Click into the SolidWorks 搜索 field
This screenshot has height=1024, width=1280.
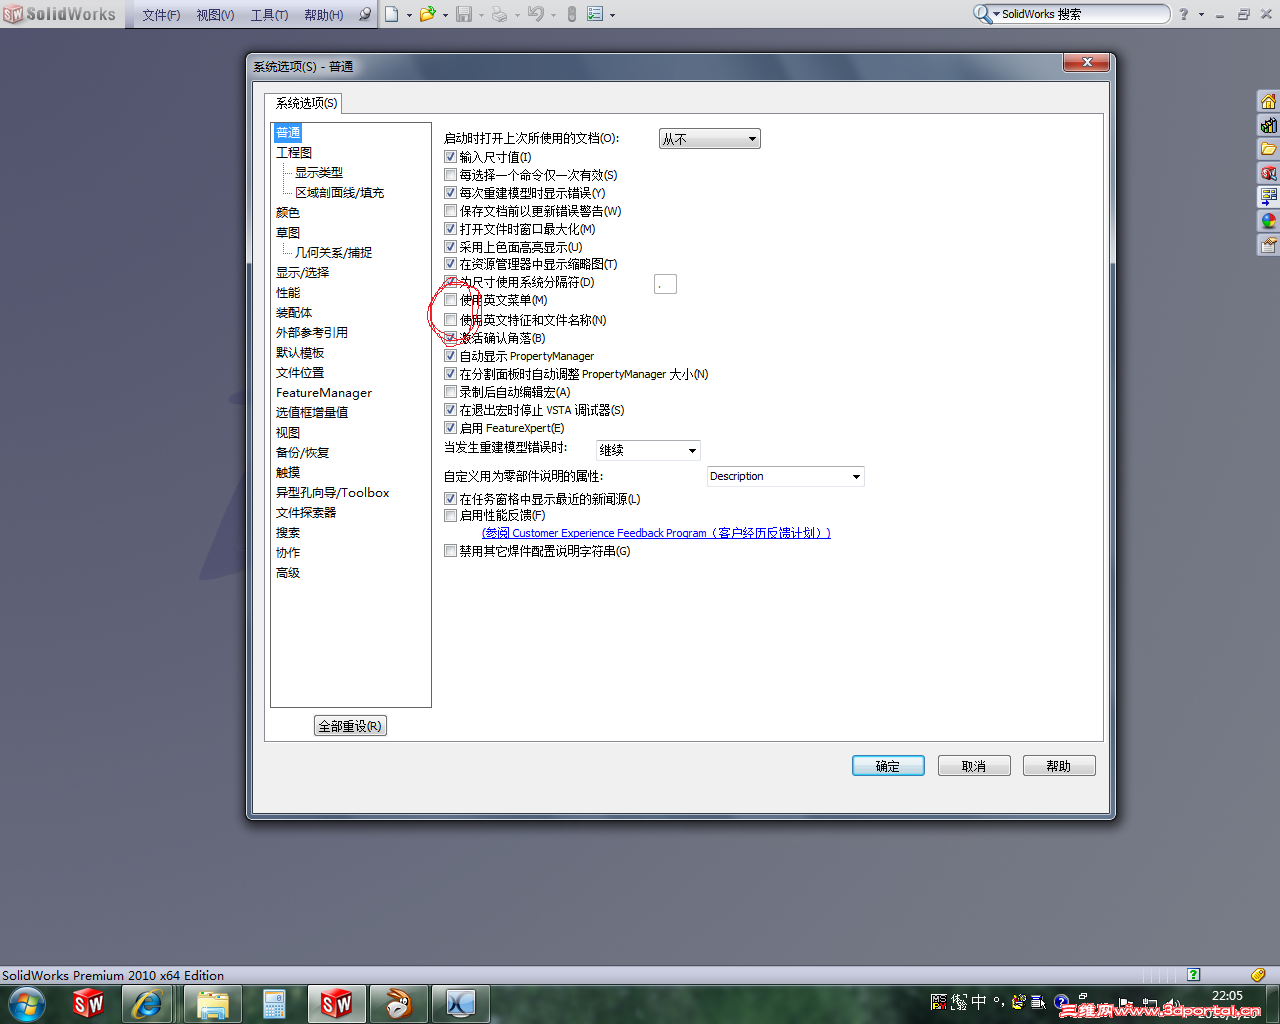tap(1083, 14)
